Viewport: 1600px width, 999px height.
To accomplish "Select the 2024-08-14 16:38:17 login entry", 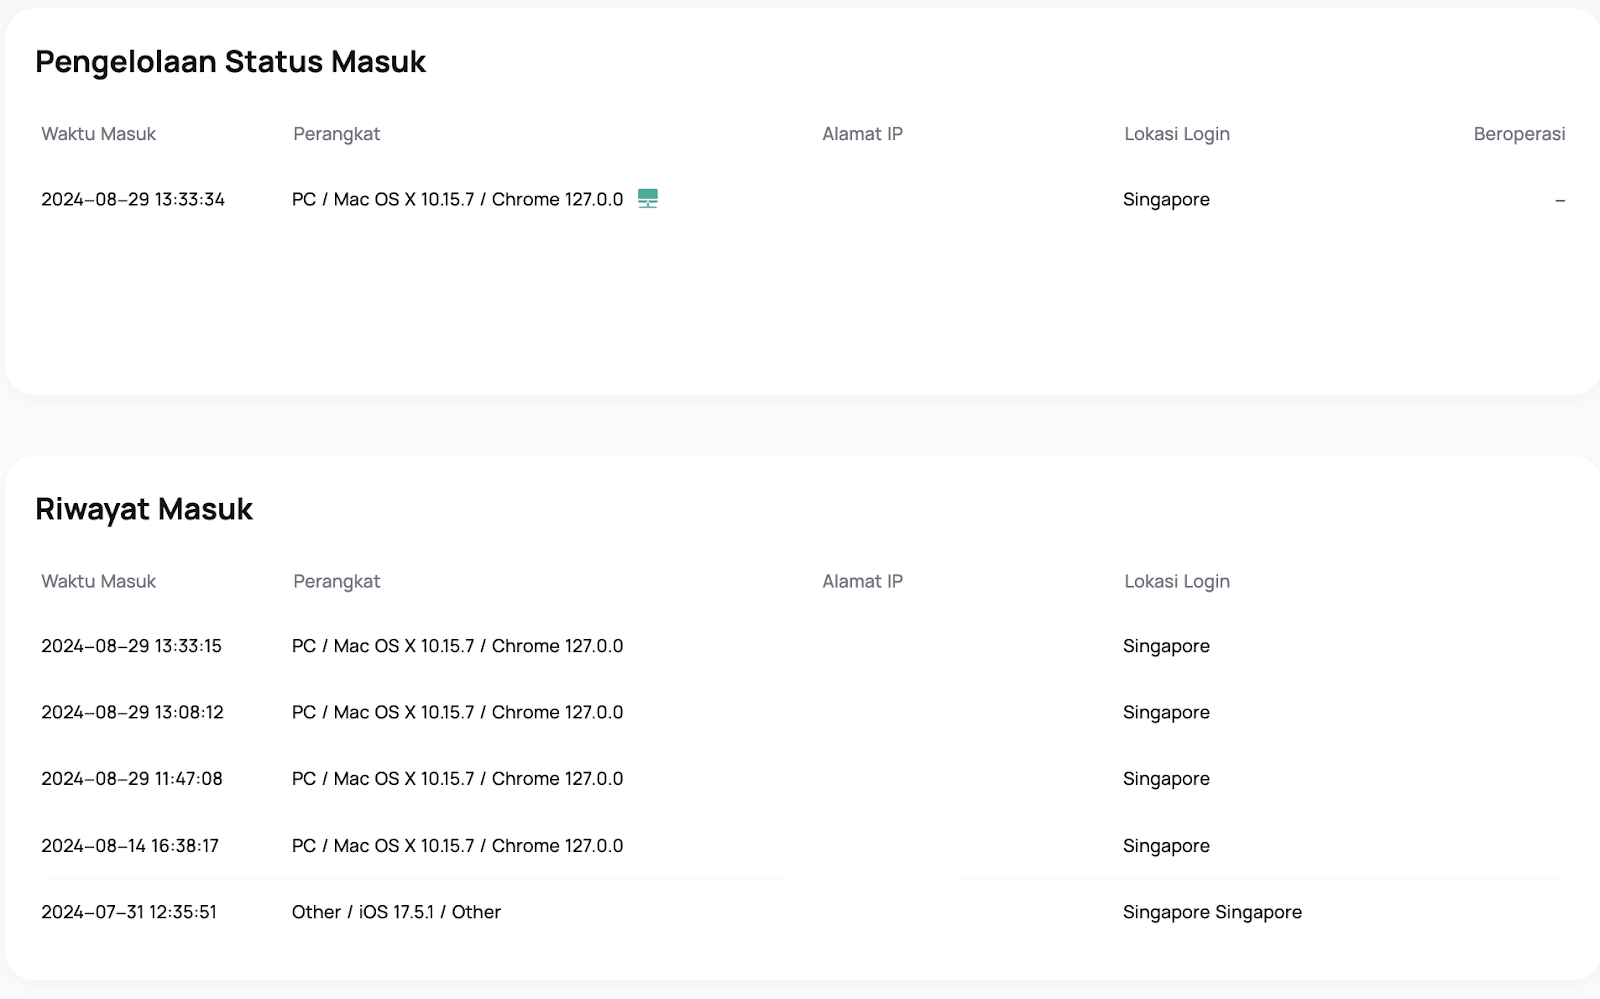I will [x=130, y=845].
